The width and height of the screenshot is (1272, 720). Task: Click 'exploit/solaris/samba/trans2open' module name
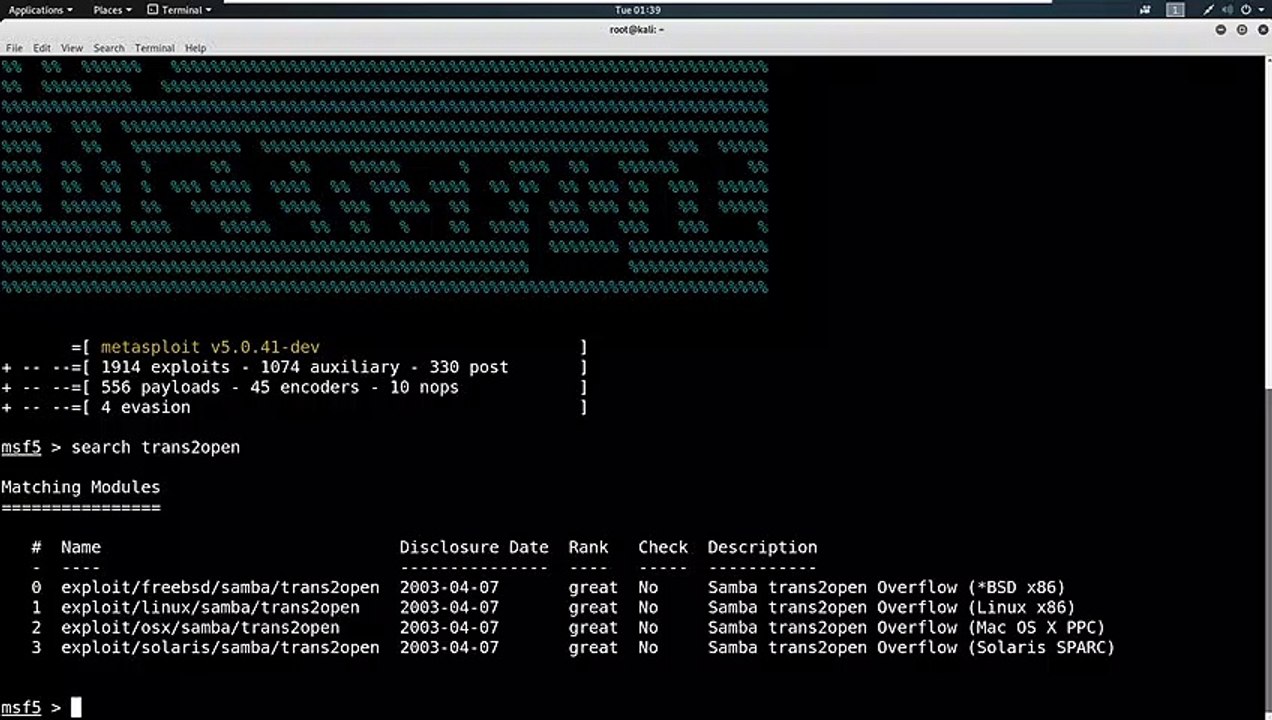point(220,647)
